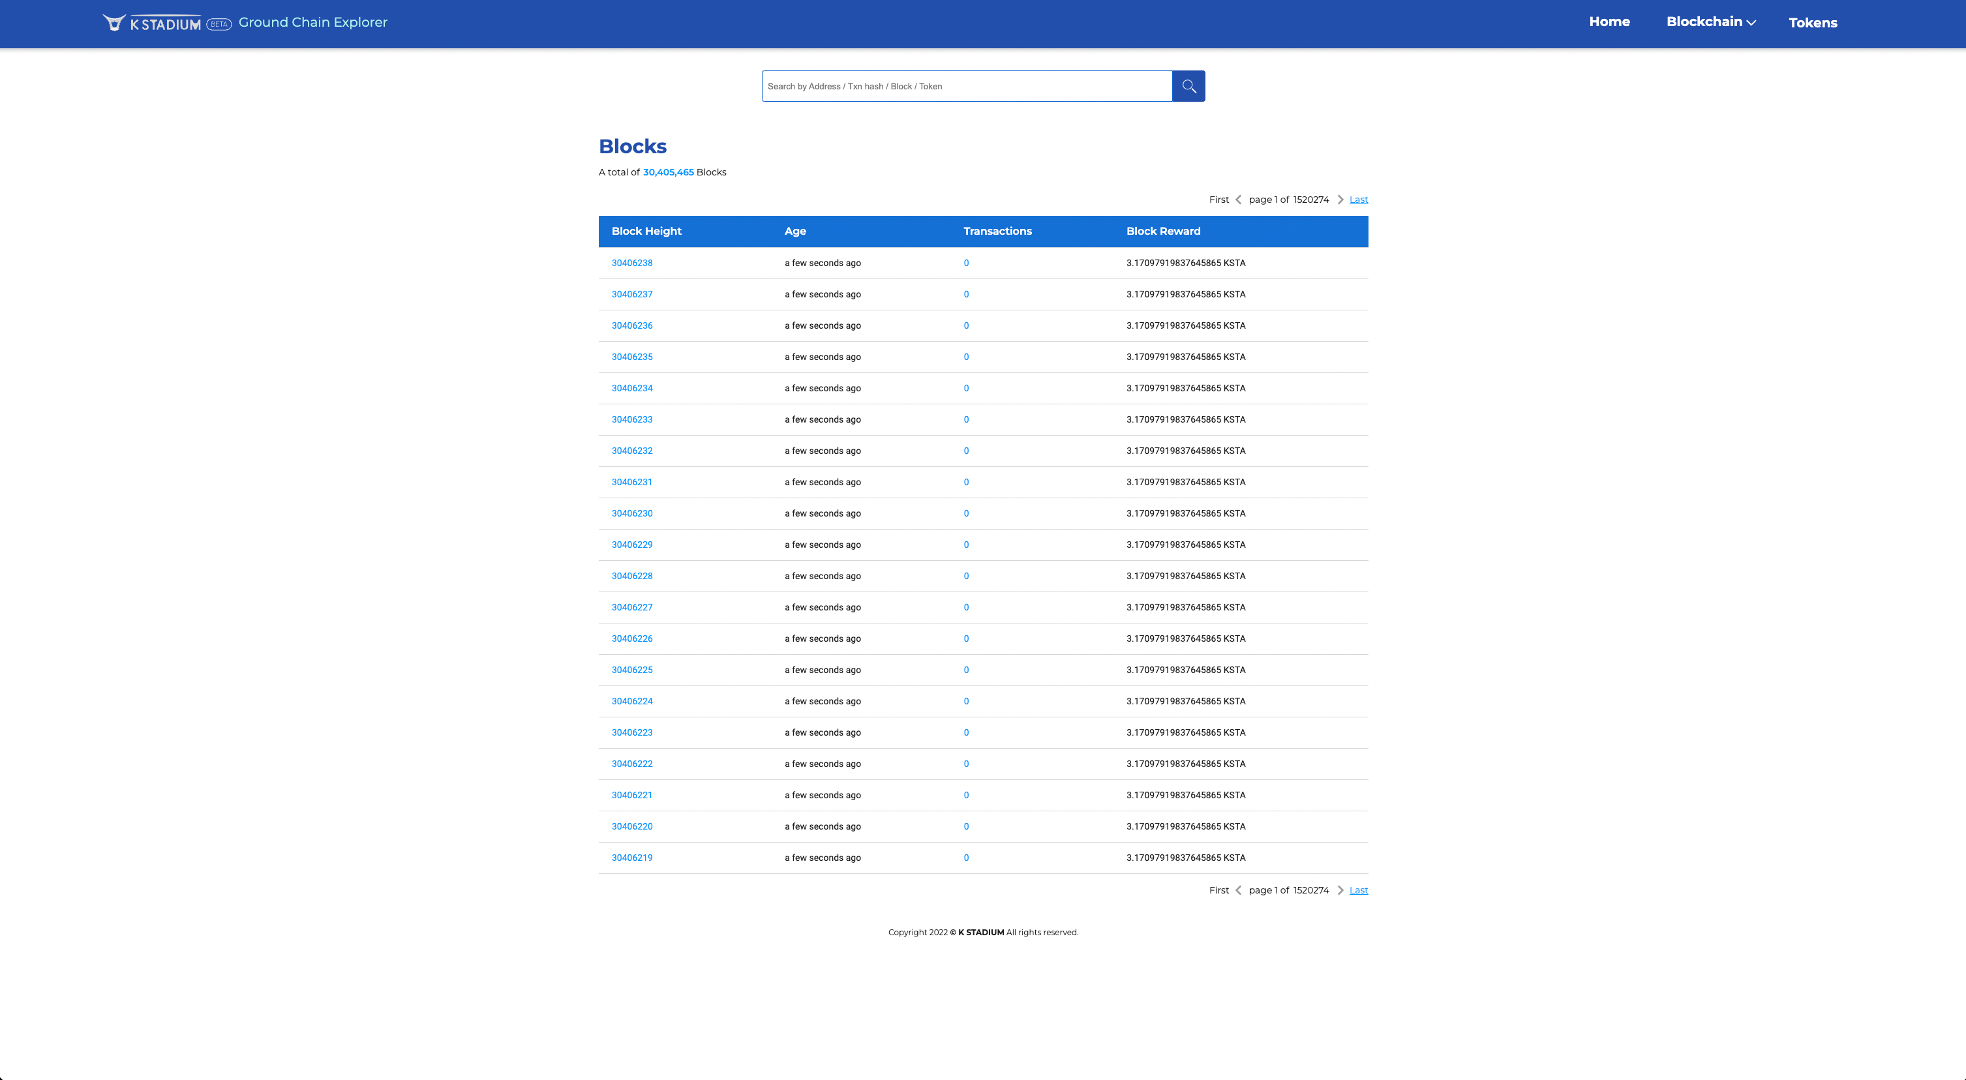Focus the address/txn hash search field
The height and width of the screenshot is (1080, 1966).
(966, 86)
